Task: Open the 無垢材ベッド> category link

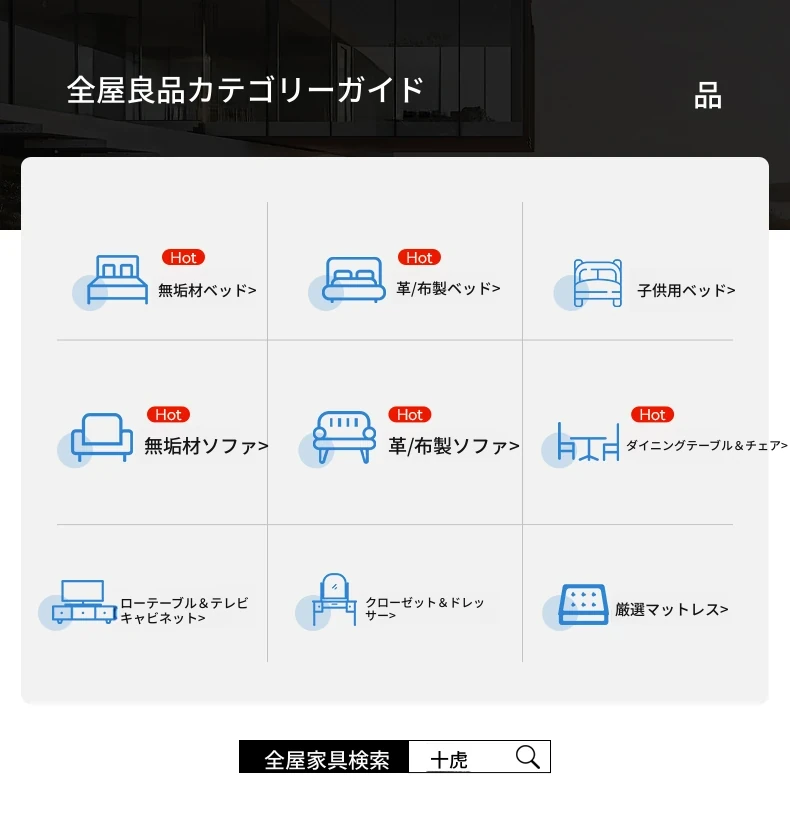Action: (x=207, y=291)
